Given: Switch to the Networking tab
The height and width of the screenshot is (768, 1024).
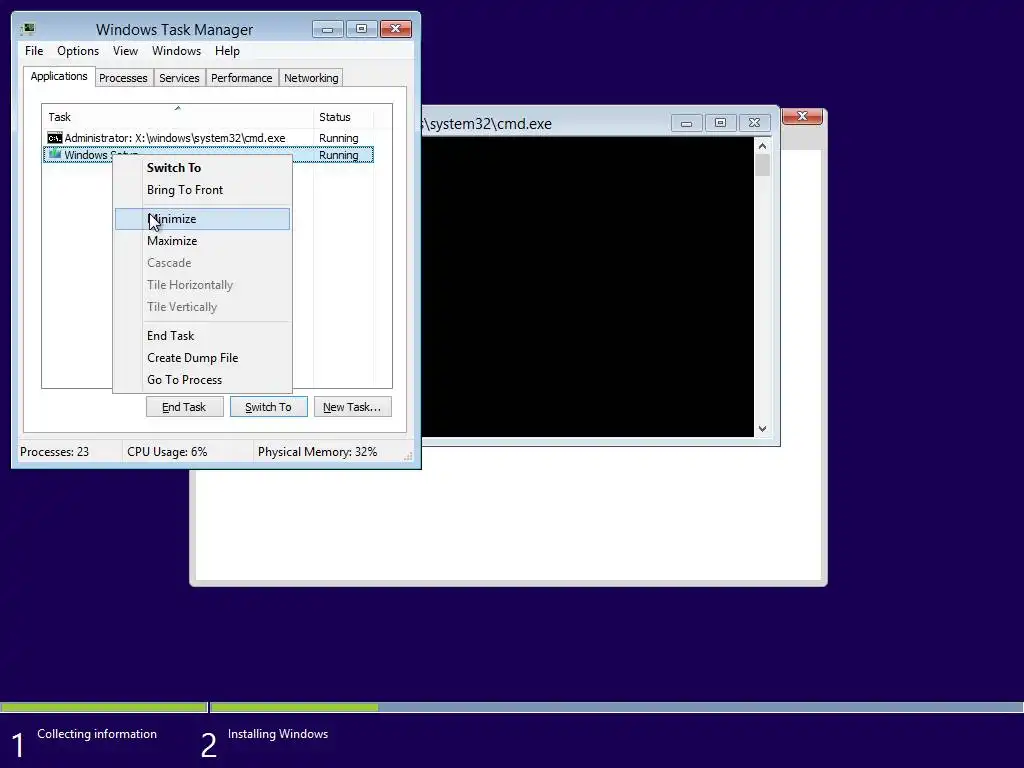Looking at the screenshot, I should click(311, 78).
